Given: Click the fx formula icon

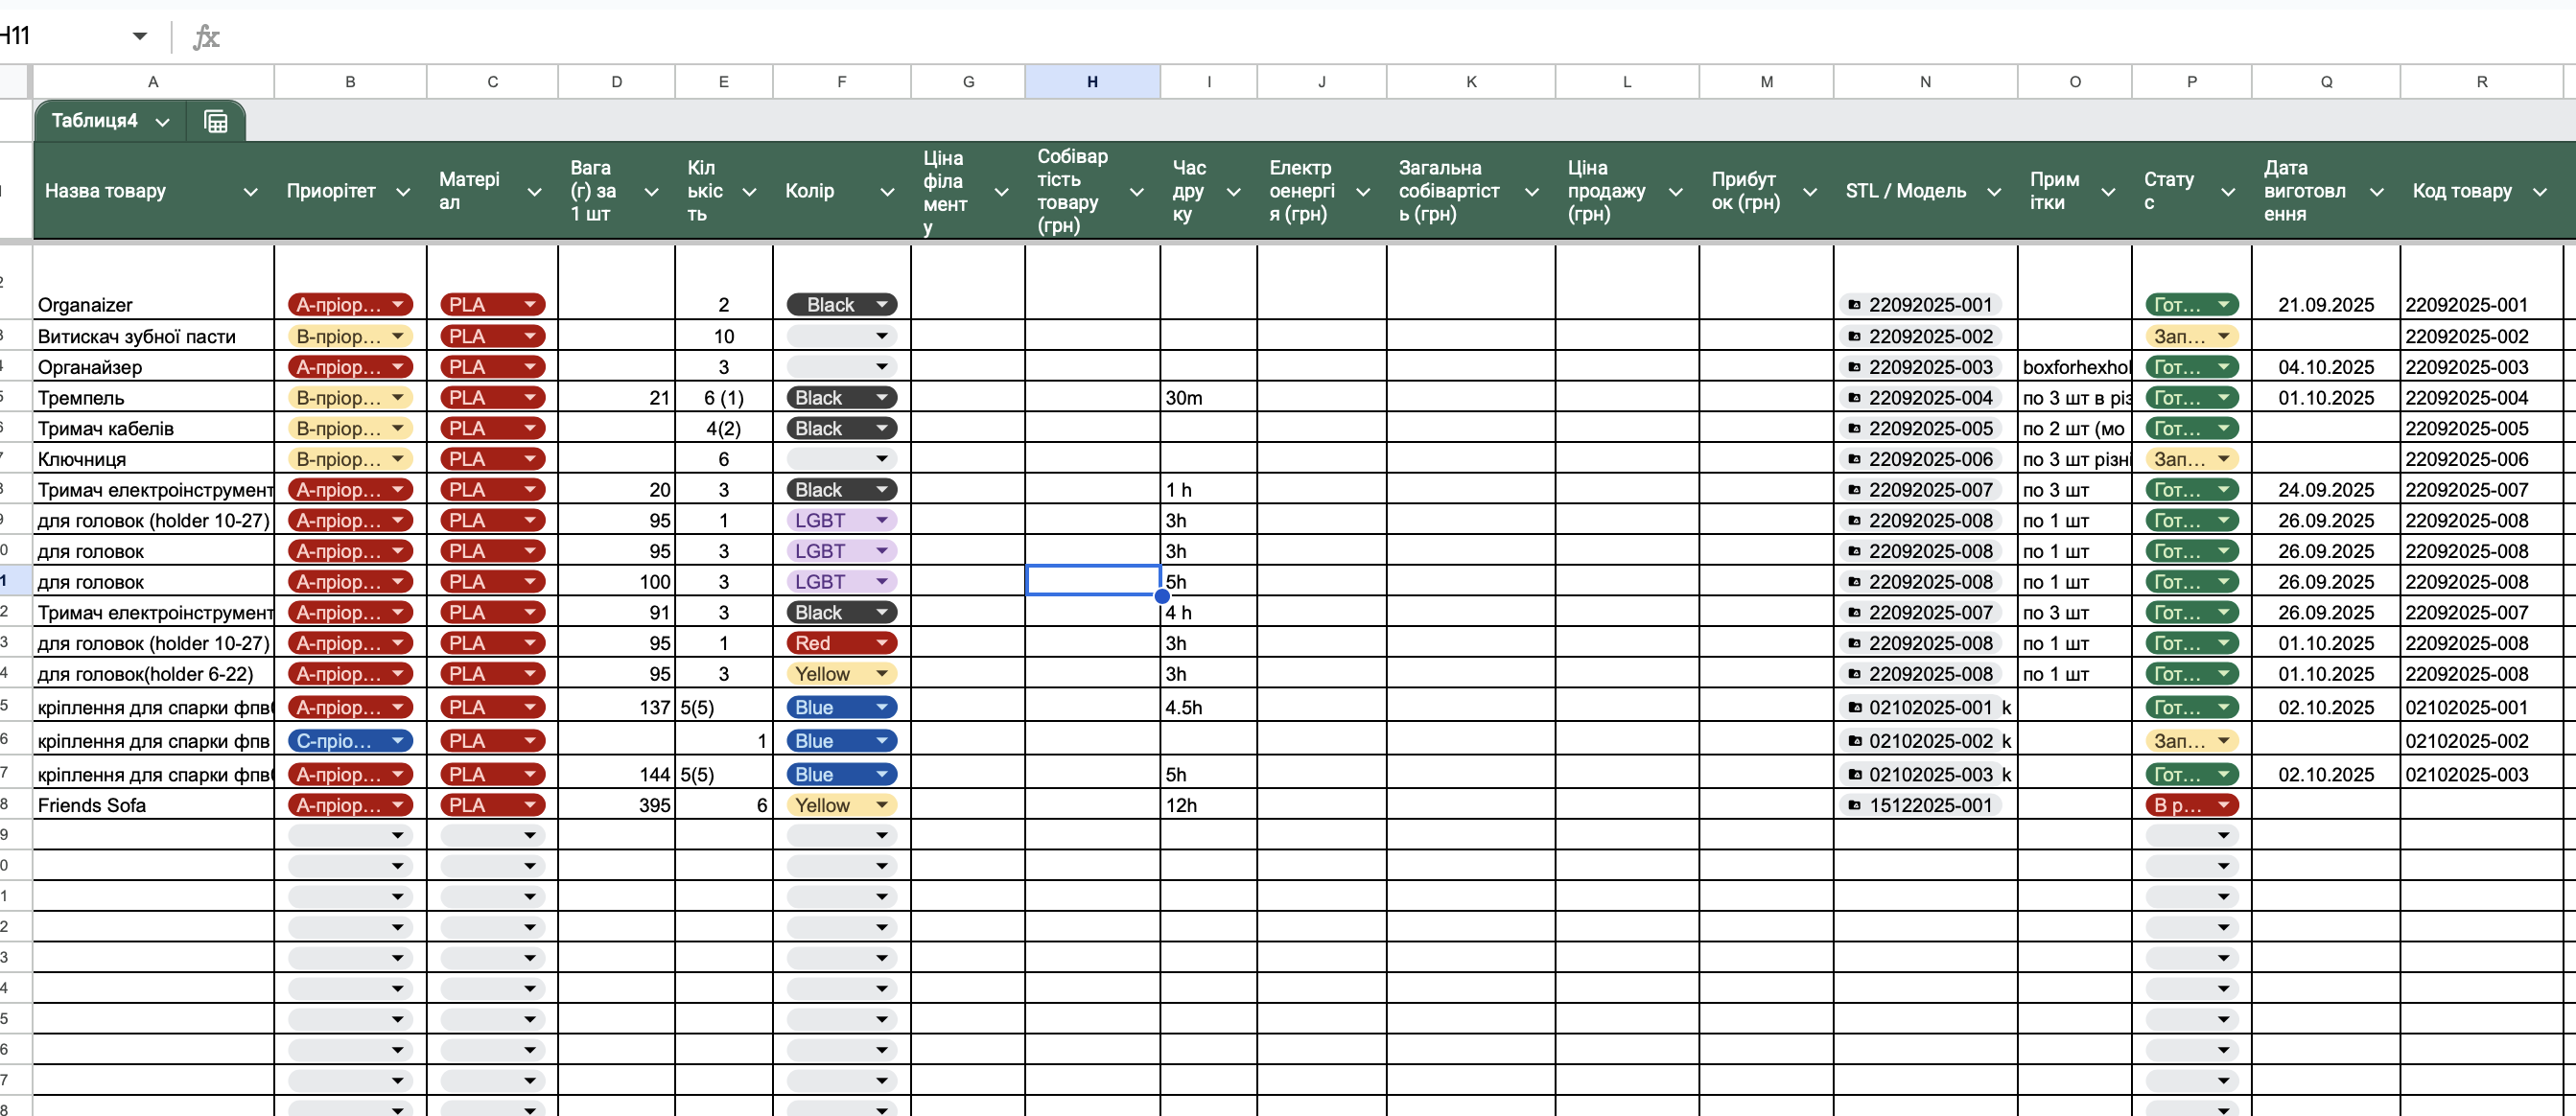Looking at the screenshot, I should [x=205, y=37].
